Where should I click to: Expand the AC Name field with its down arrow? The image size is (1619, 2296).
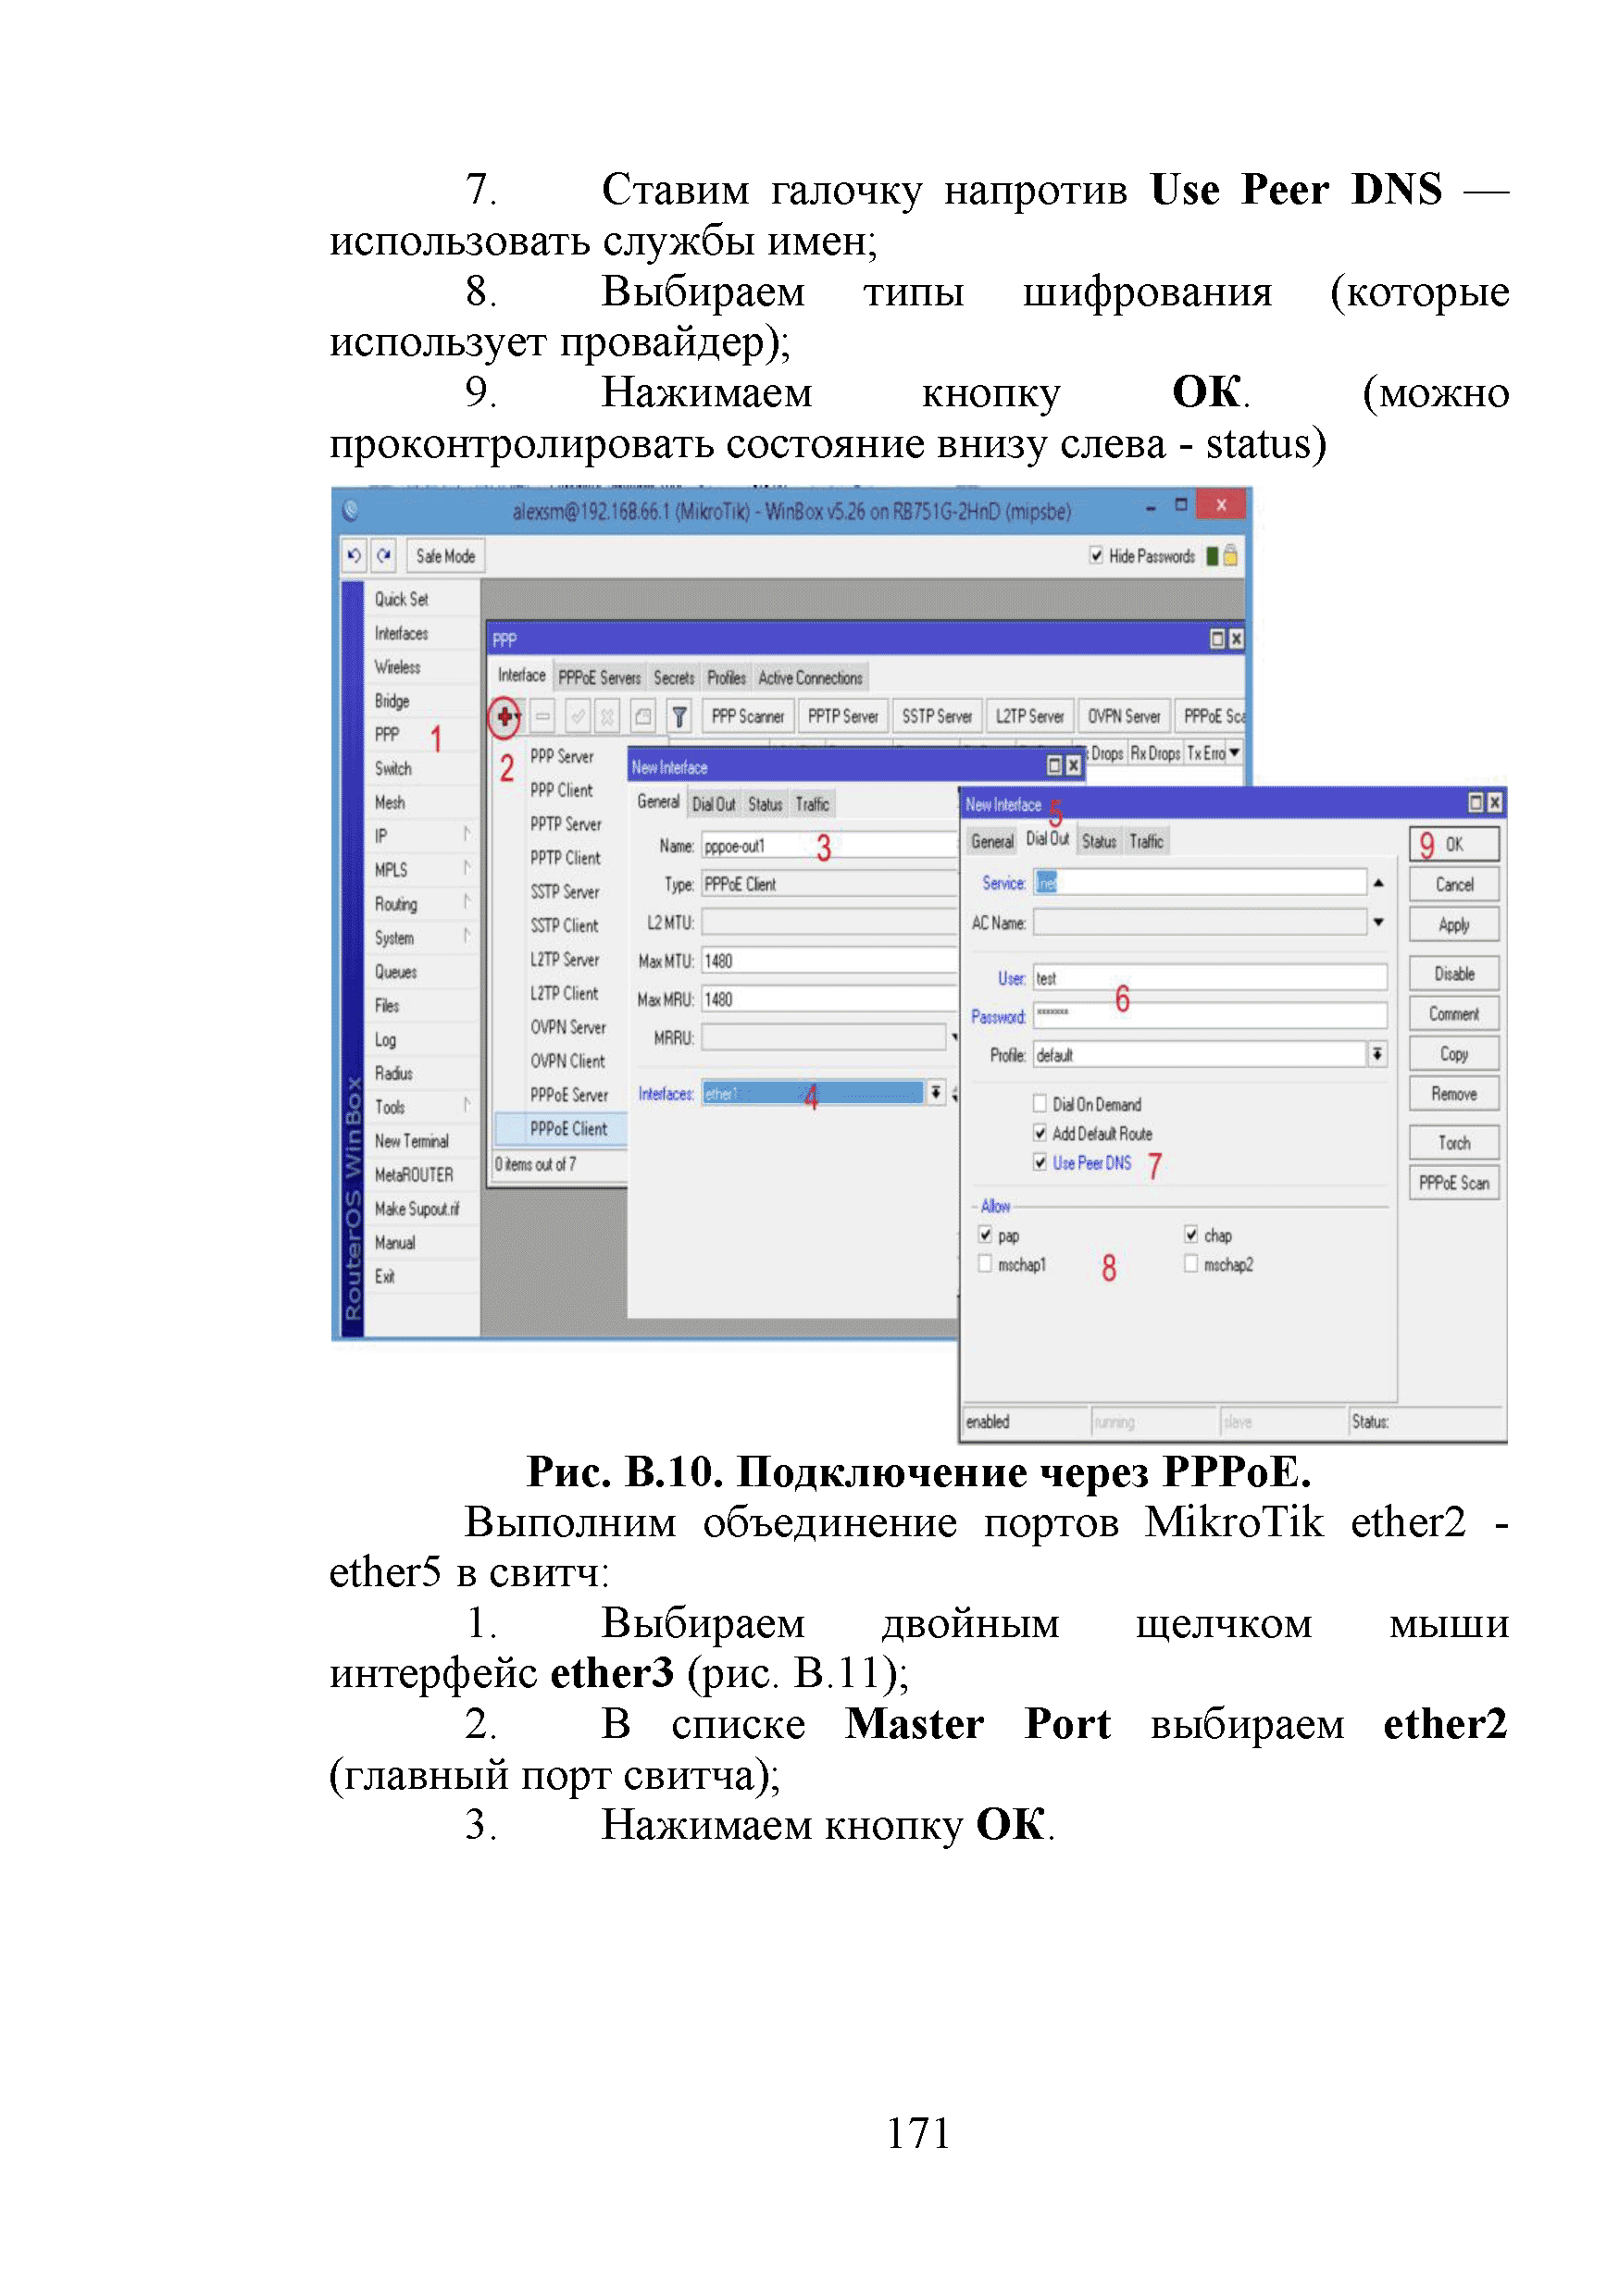[x=1378, y=922]
